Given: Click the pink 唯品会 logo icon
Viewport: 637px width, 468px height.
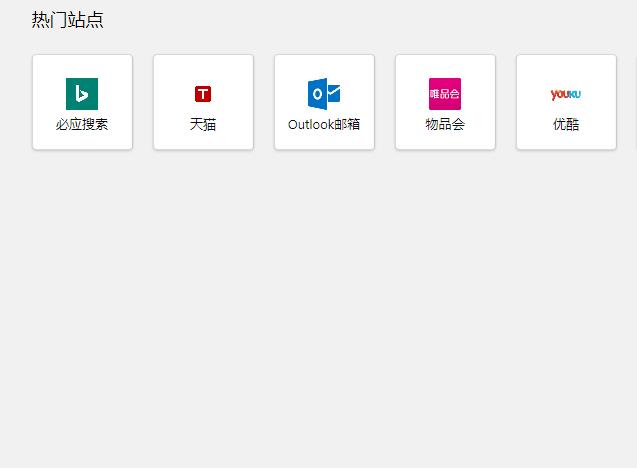Looking at the screenshot, I should [445, 94].
